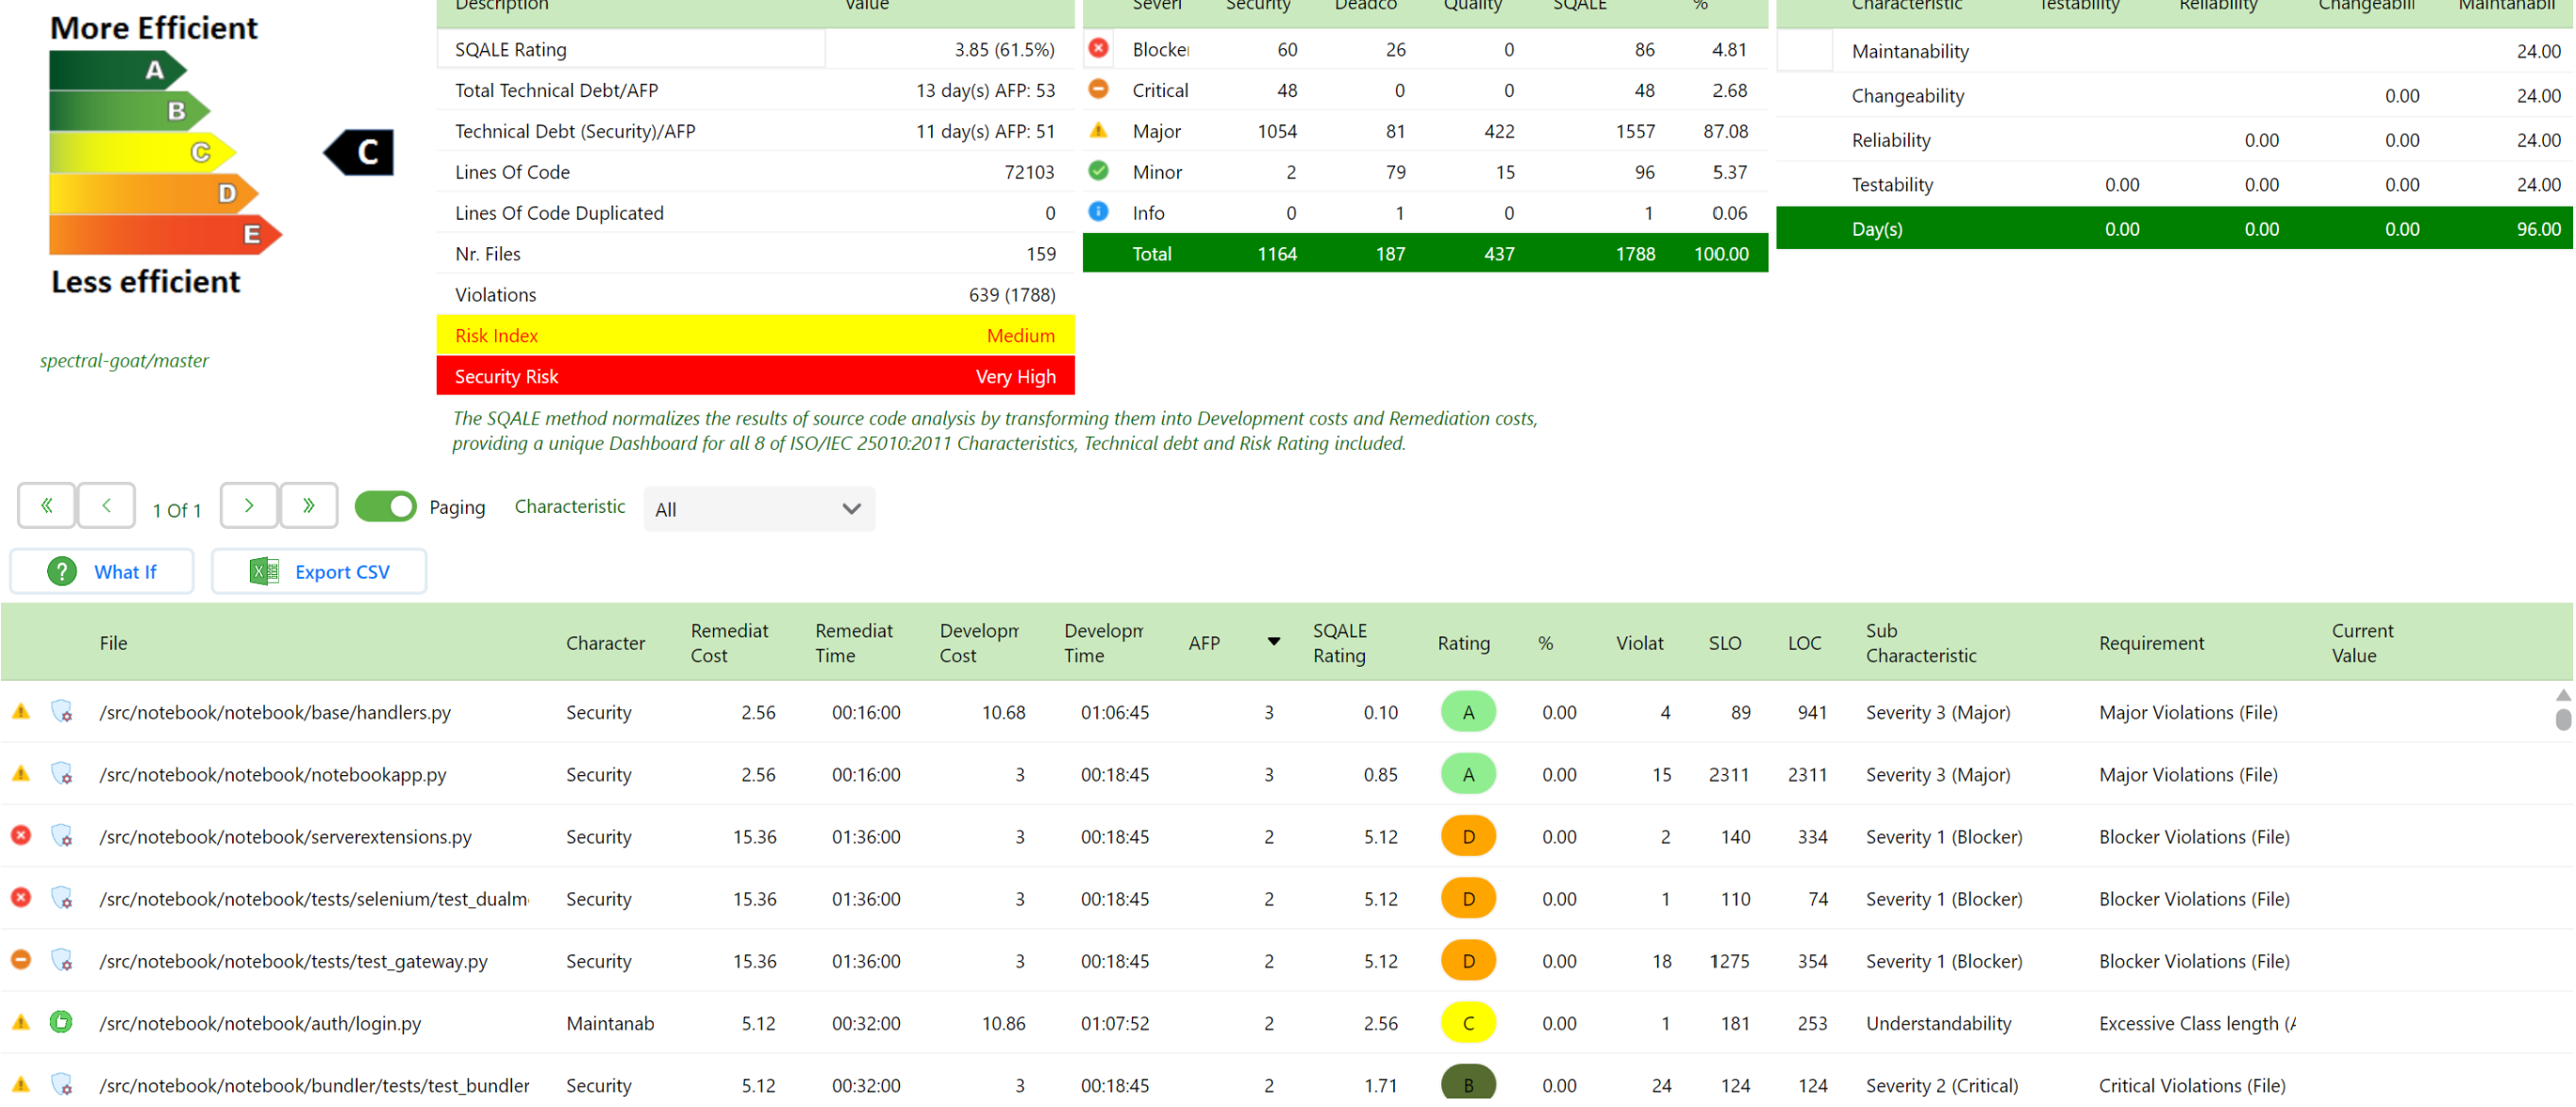Click the green maintainability icon on login.py row
The width and height of the screenshot is (2576, 1107).
pos(62,1024)
